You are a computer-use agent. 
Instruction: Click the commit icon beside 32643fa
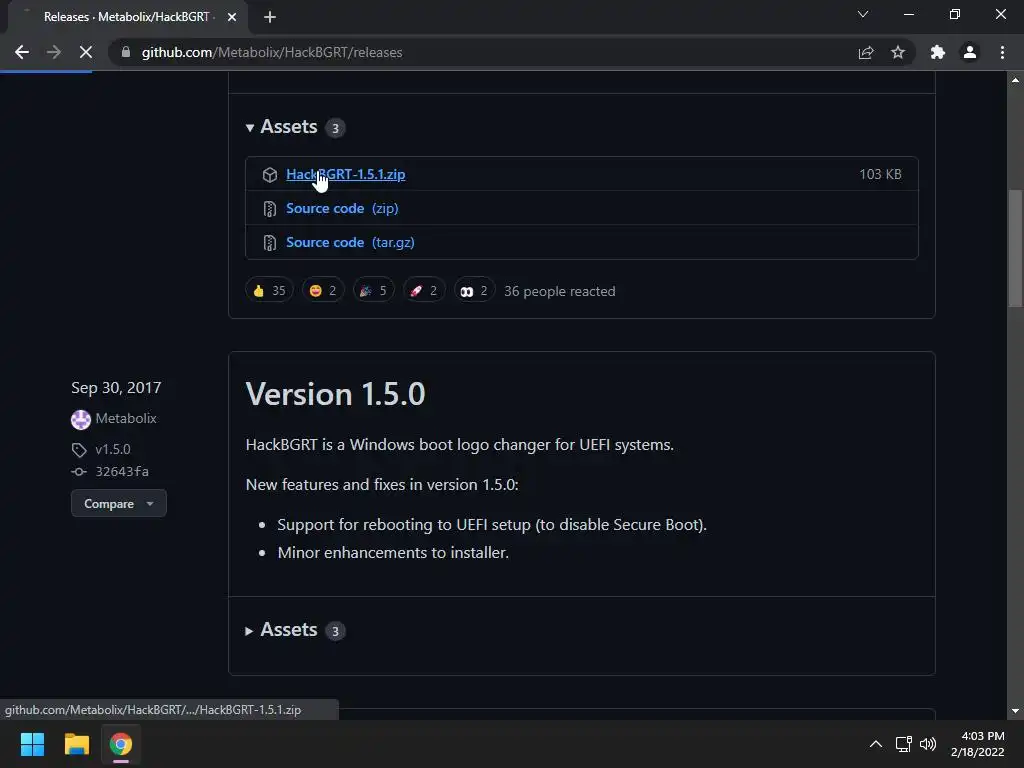(79, 472)
